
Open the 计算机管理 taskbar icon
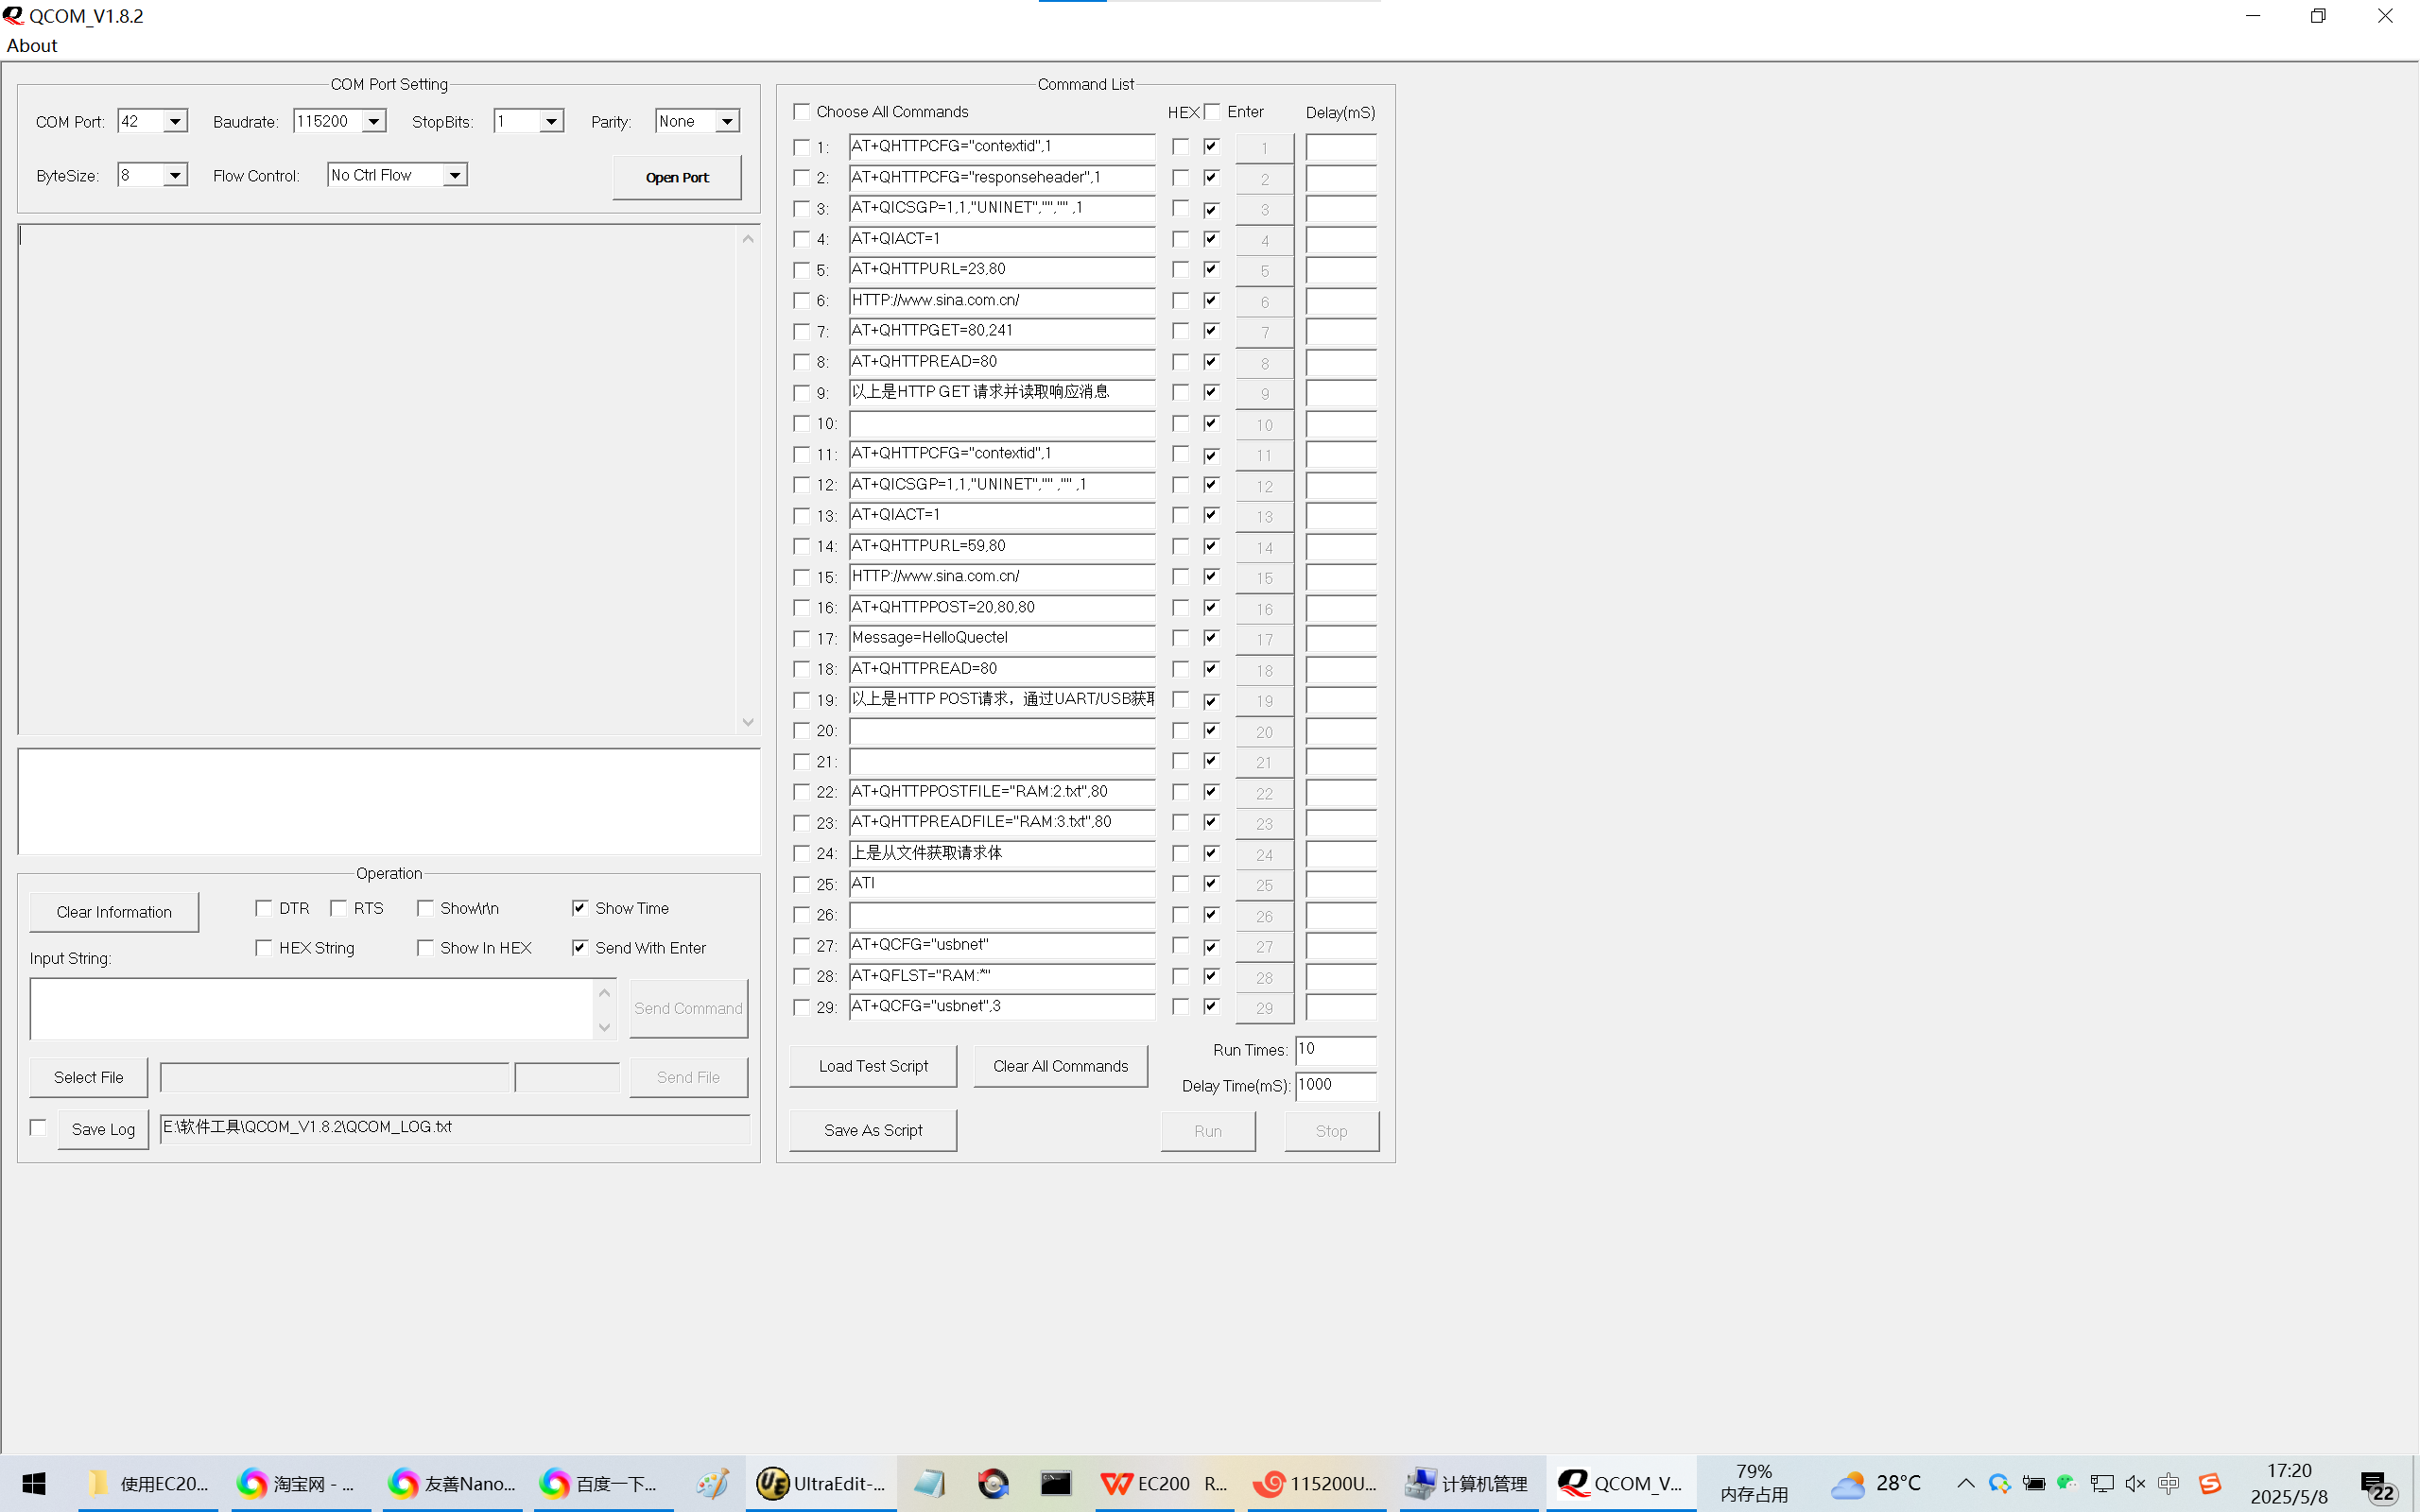[1467, 1483]
